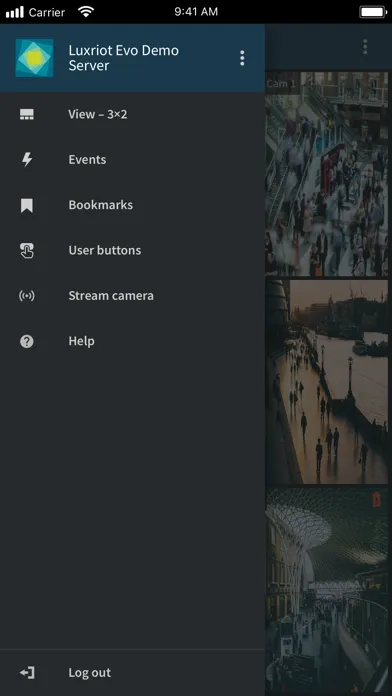Tap the riverside walkway camera thumbnail
Viewport: 392px width, 696px height.
pyautogui.click(x=327, y=382)
